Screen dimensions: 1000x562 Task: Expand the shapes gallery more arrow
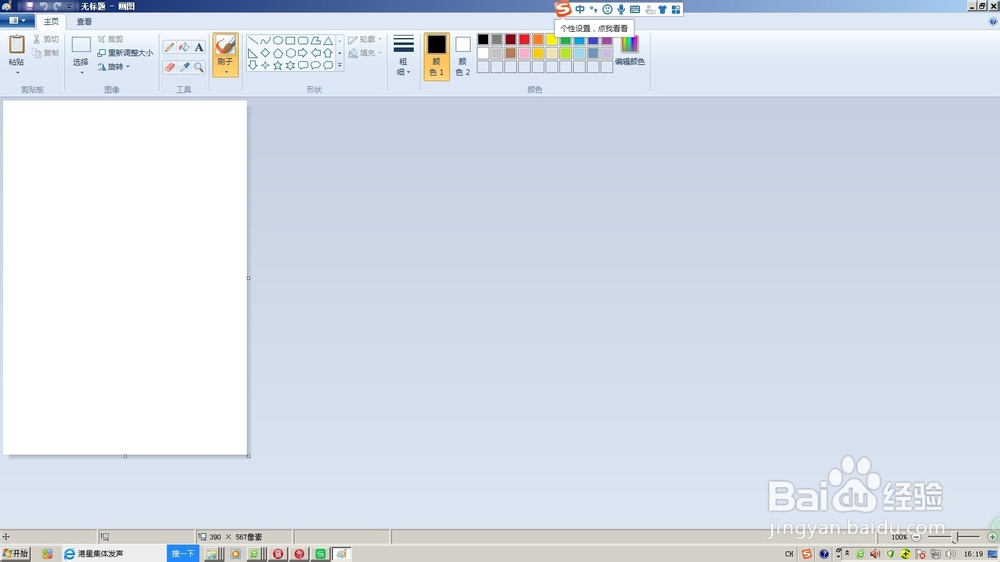339,65
